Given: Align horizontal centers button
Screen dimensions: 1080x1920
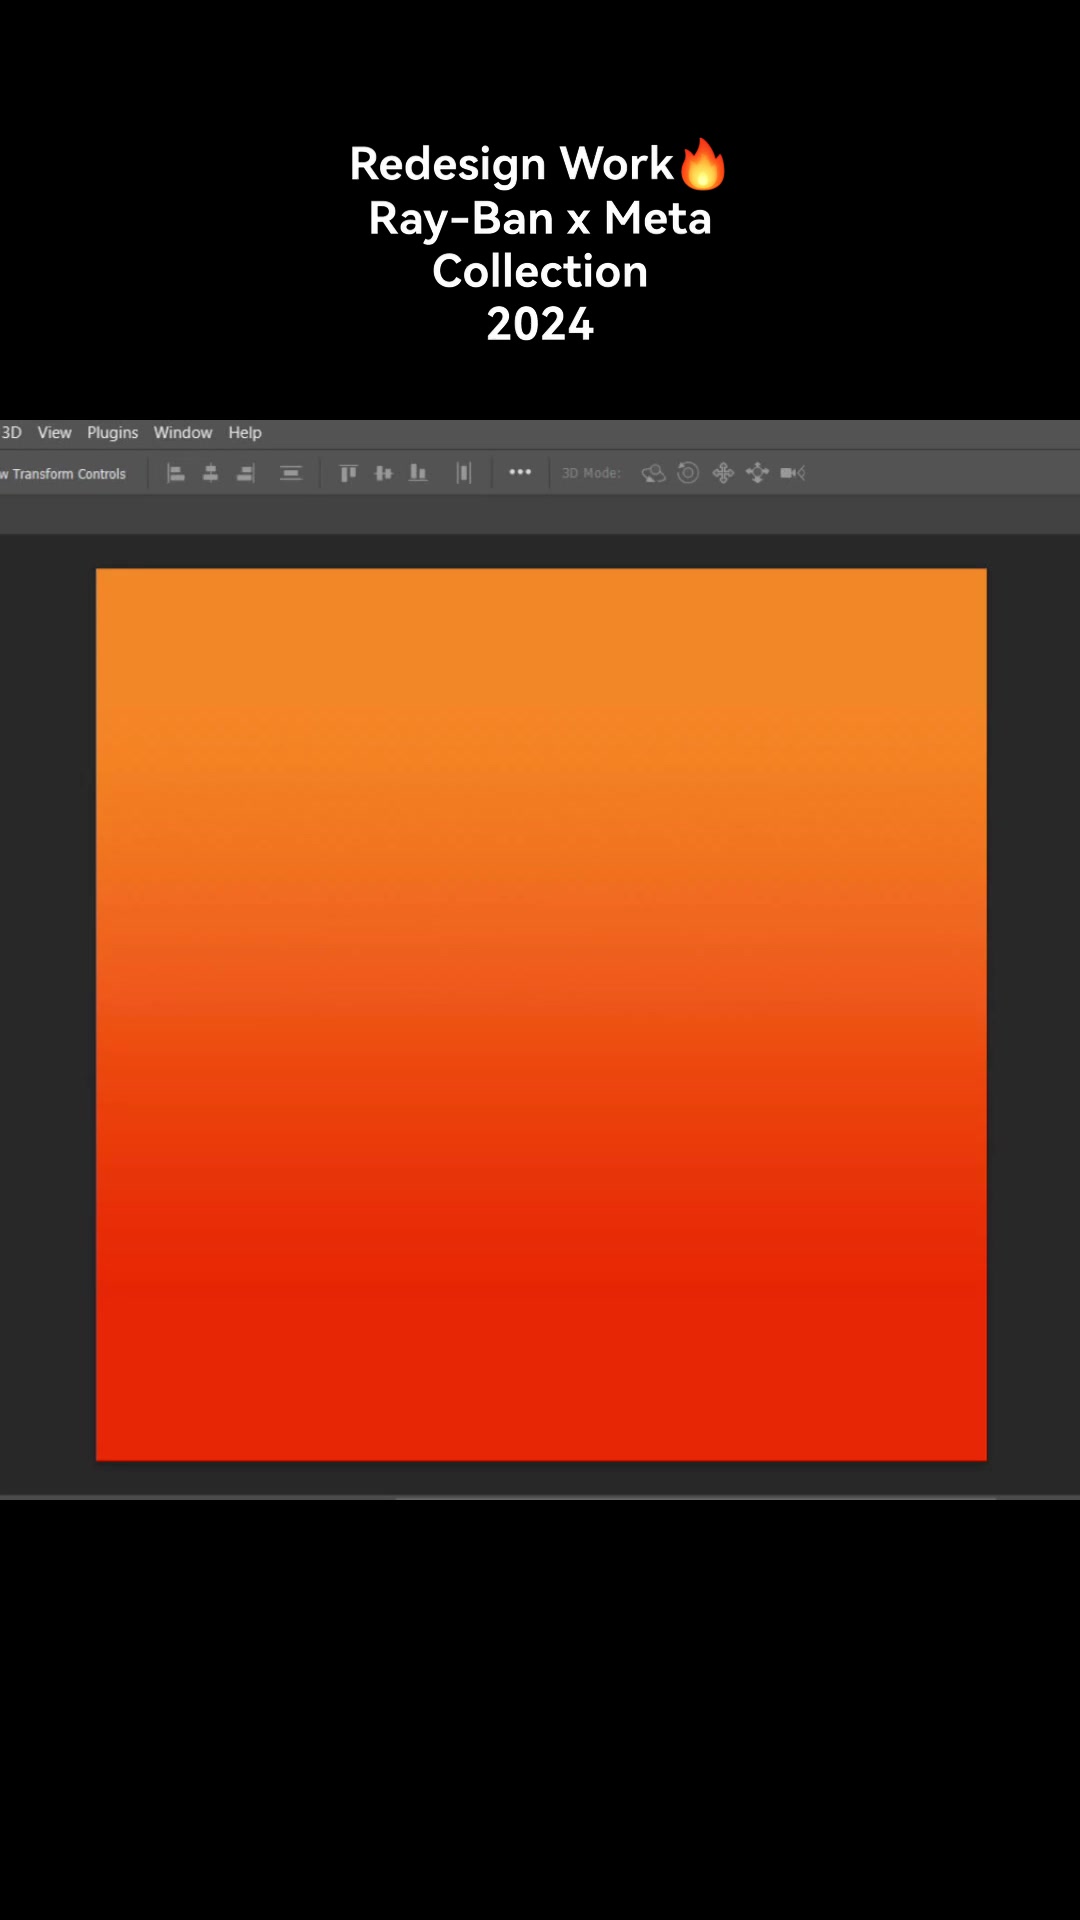Looking at the screenshot, I should click(210, 474).
